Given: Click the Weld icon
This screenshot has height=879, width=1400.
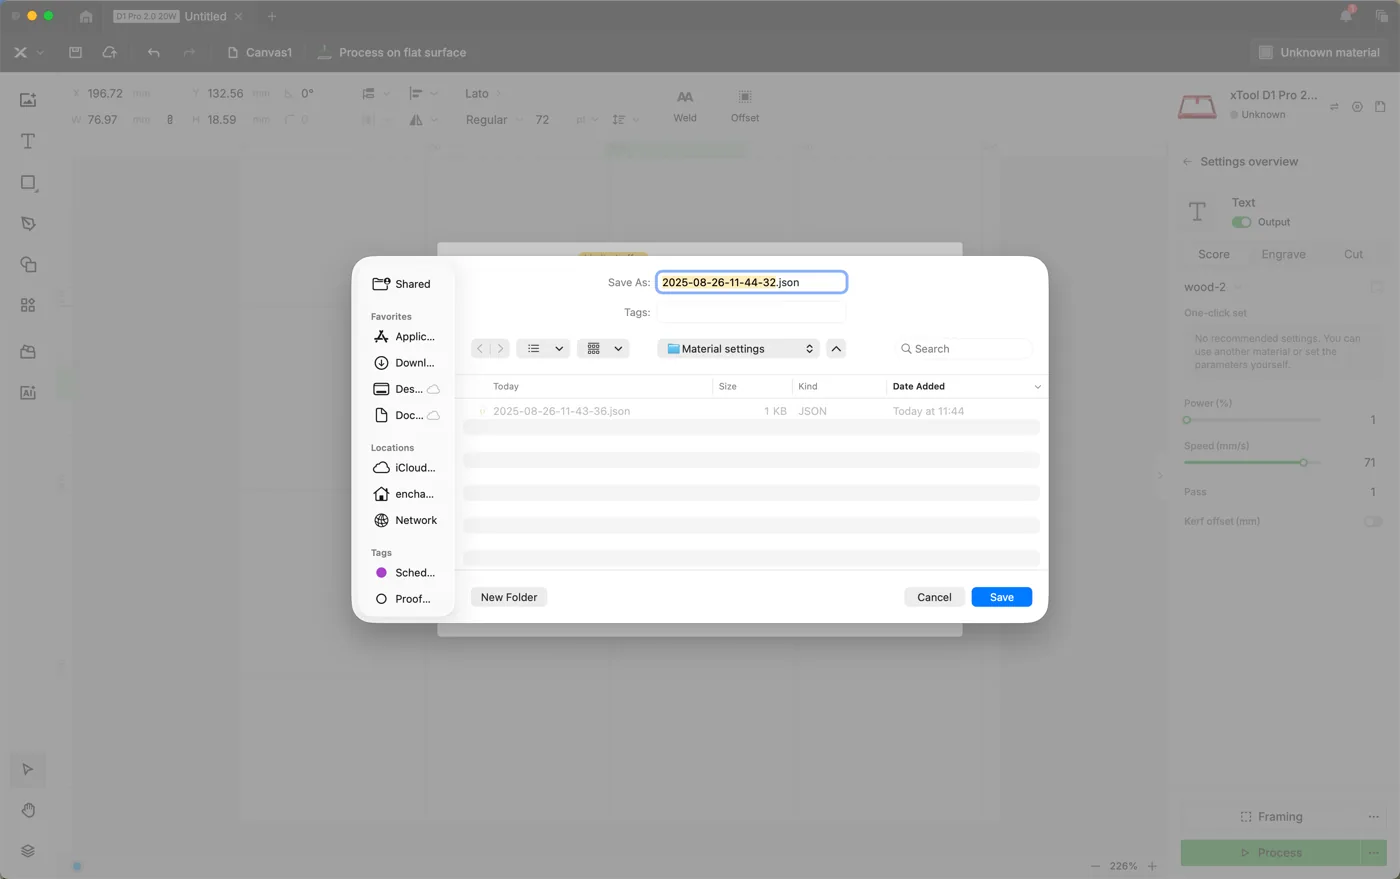Looking at the screenshot, I should tap(685, 97).
